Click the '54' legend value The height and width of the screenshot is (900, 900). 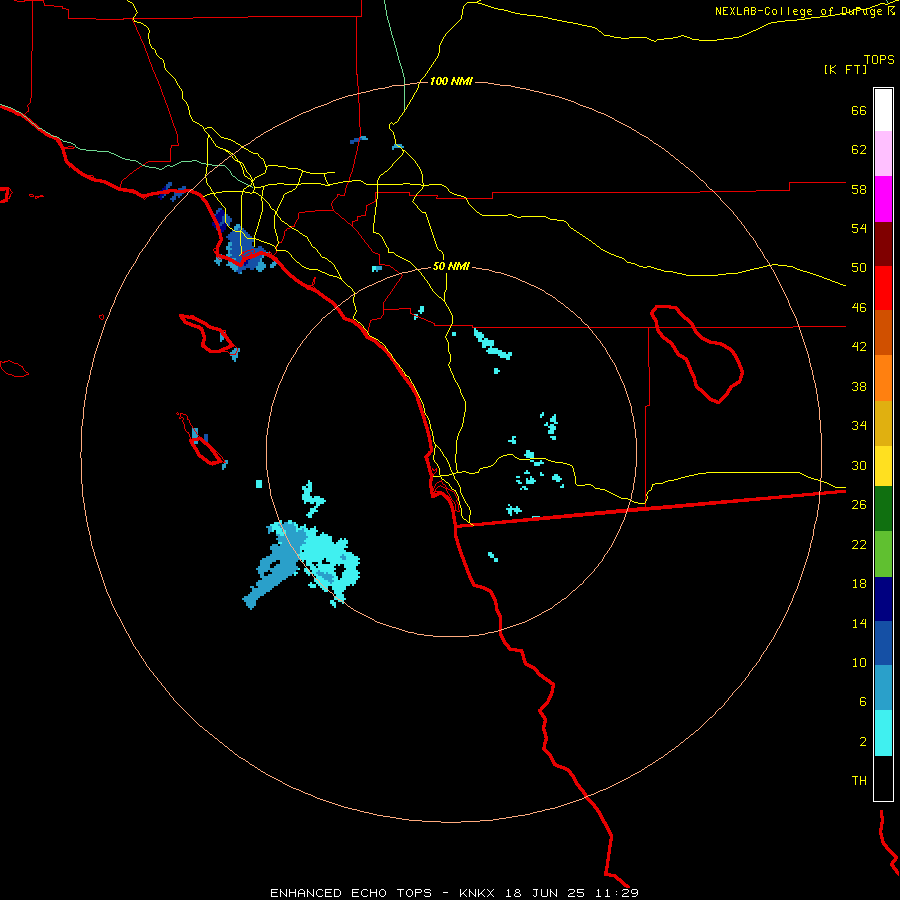pos(859,228)
